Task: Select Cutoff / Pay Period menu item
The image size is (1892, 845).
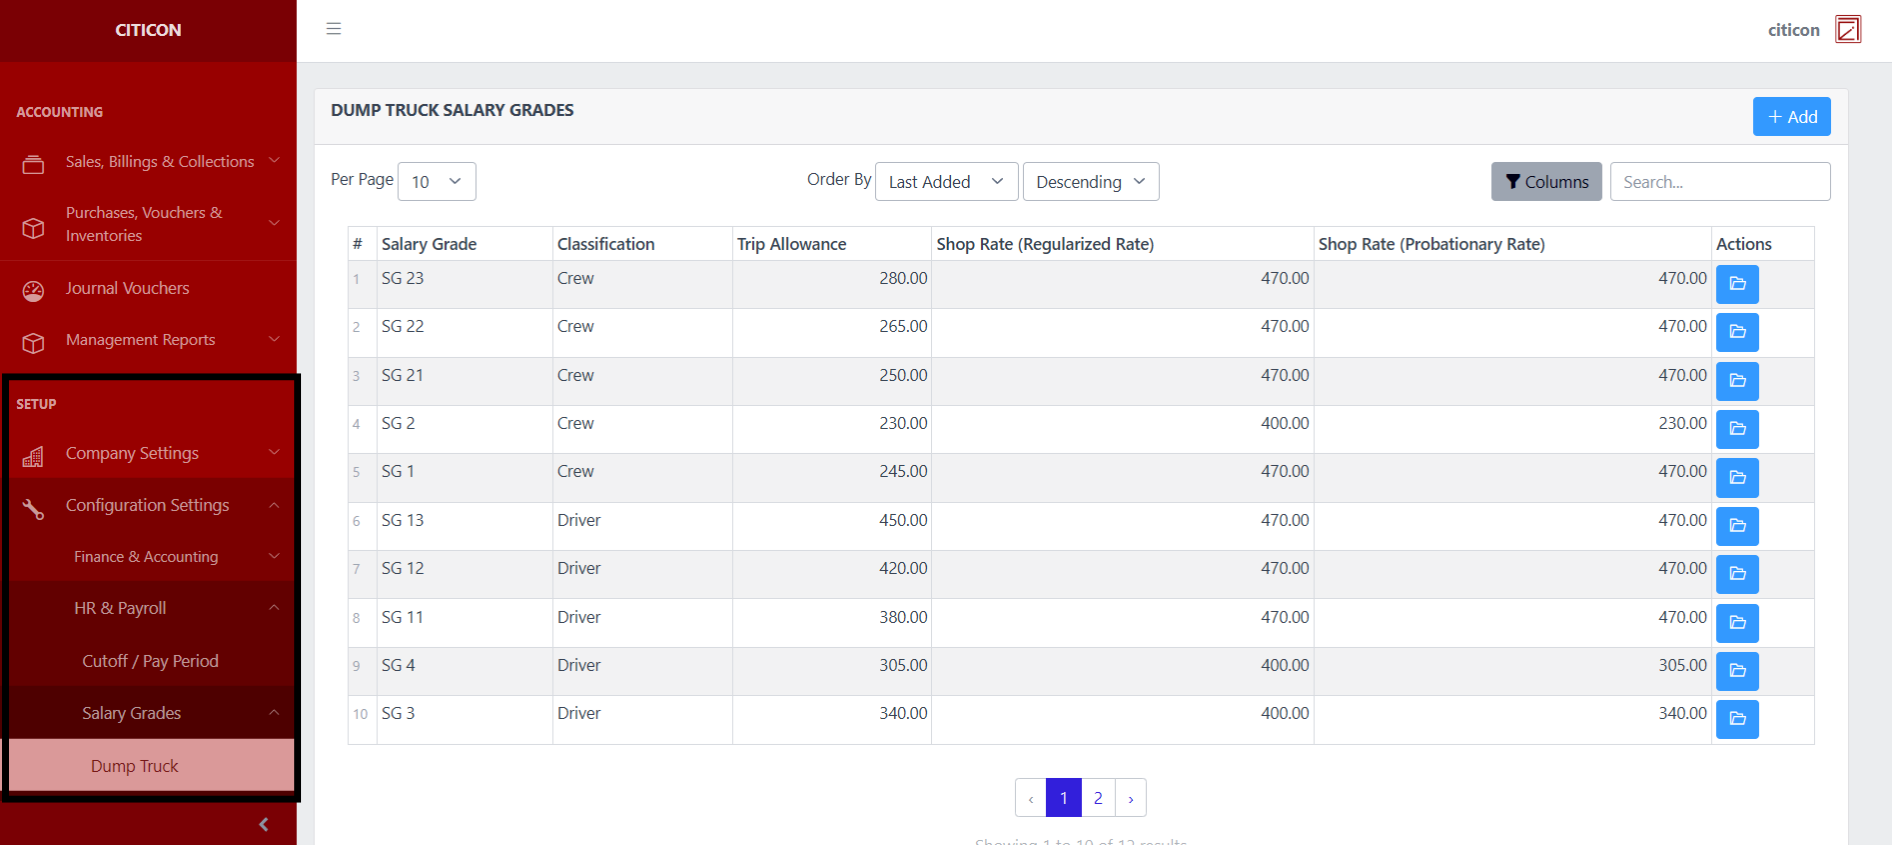Action: [150, 661]
